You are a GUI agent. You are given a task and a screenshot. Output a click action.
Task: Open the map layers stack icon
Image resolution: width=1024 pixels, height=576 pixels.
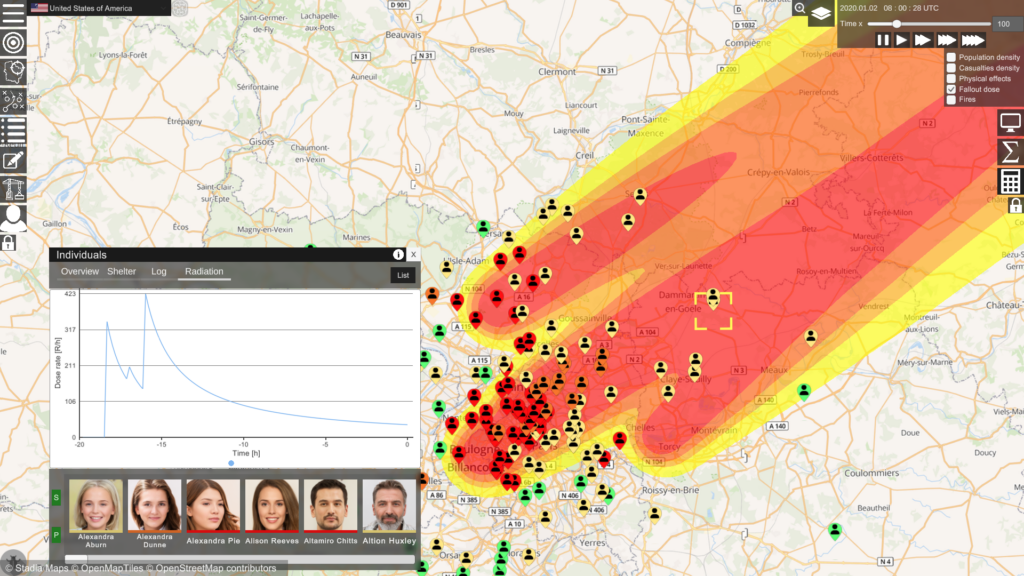pos(821,13)
